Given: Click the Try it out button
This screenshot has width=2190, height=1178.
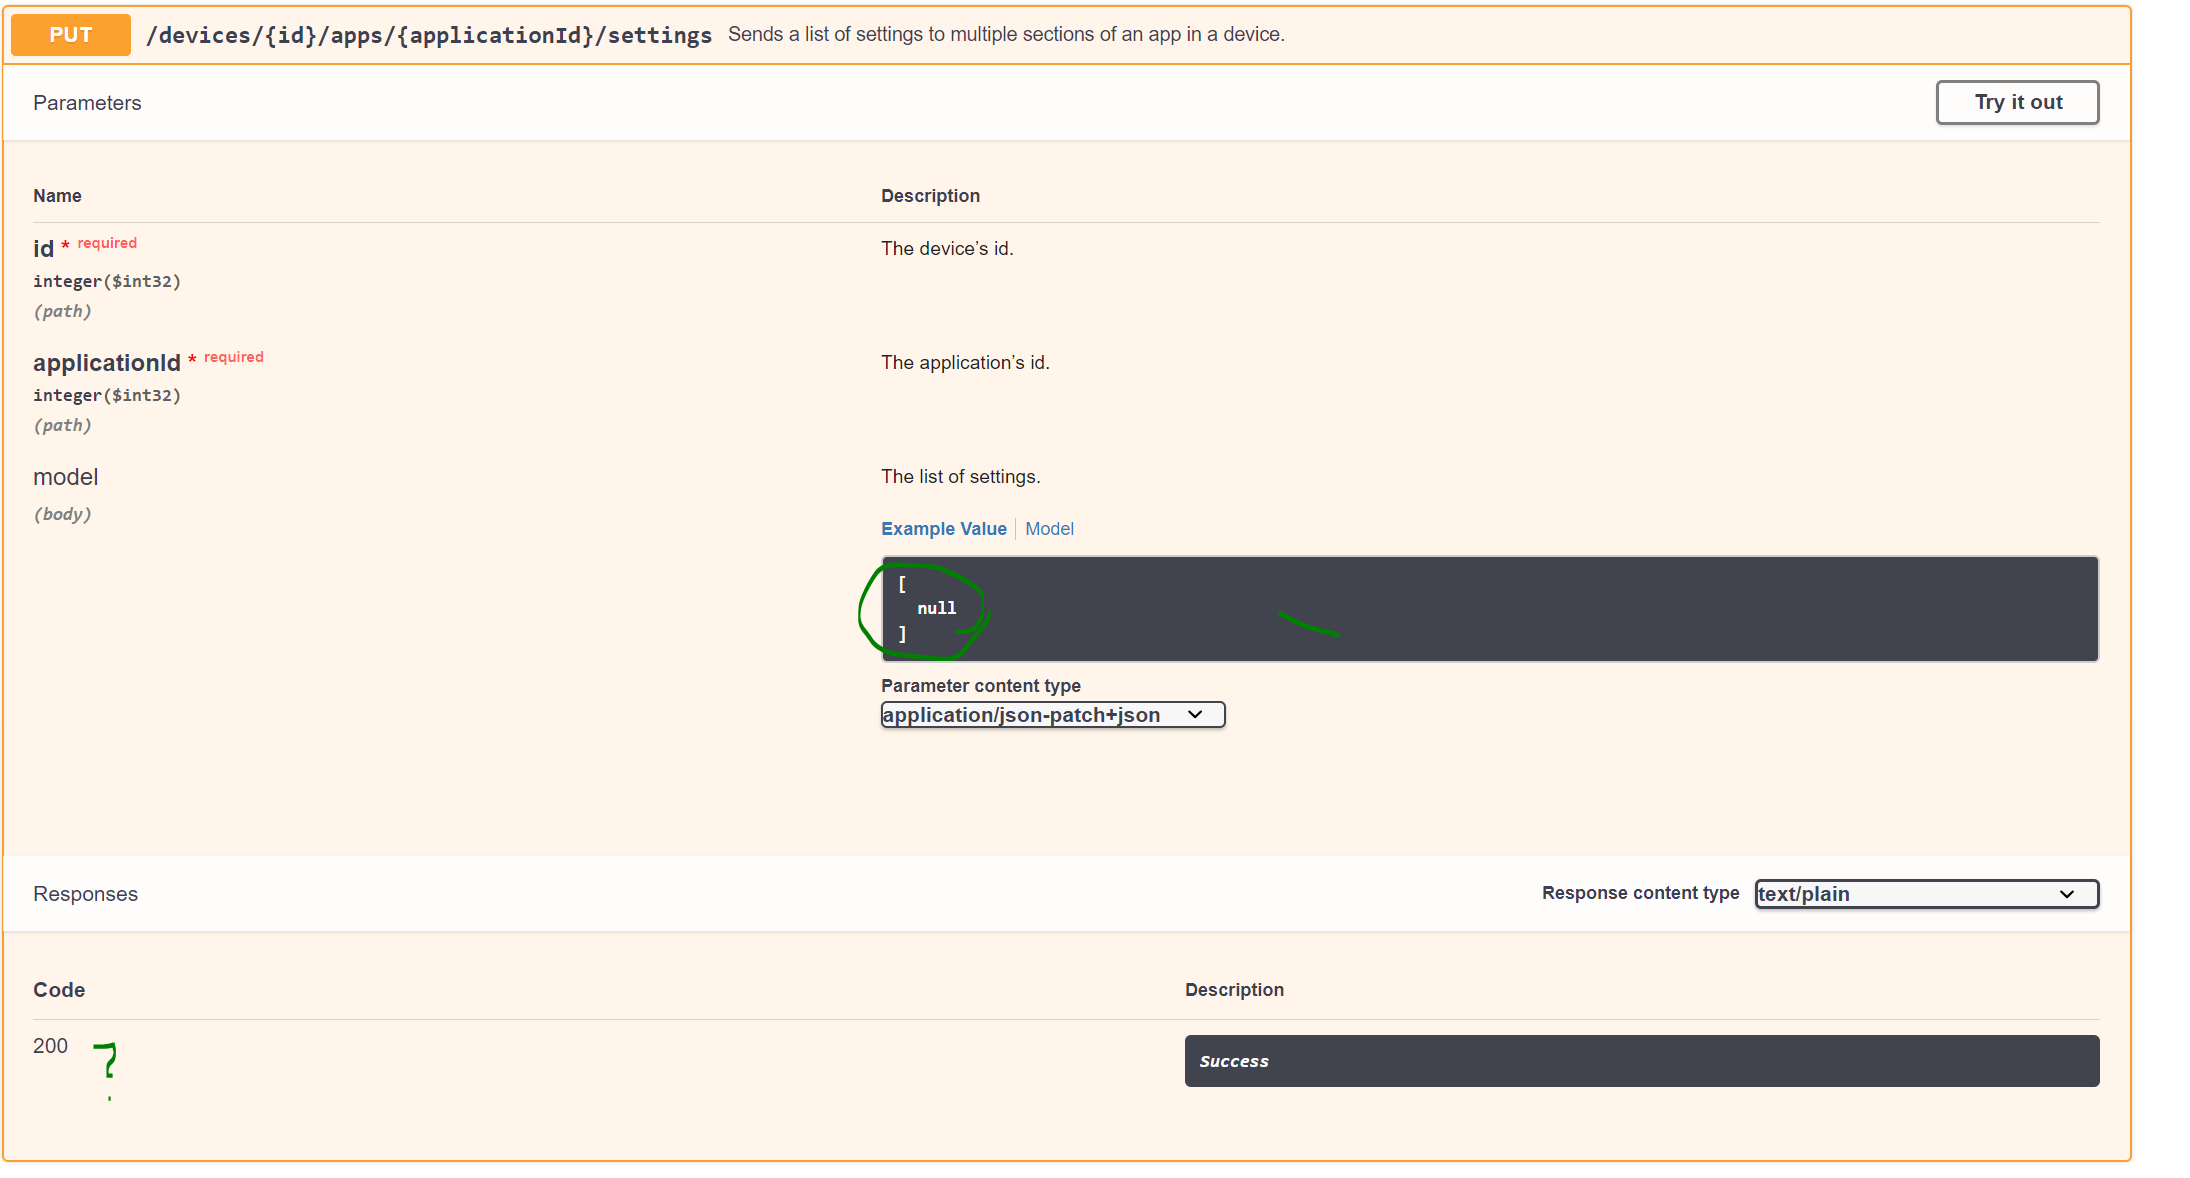Looking at the screenshot, I should pyautogui.click(x=2016, y=102).
